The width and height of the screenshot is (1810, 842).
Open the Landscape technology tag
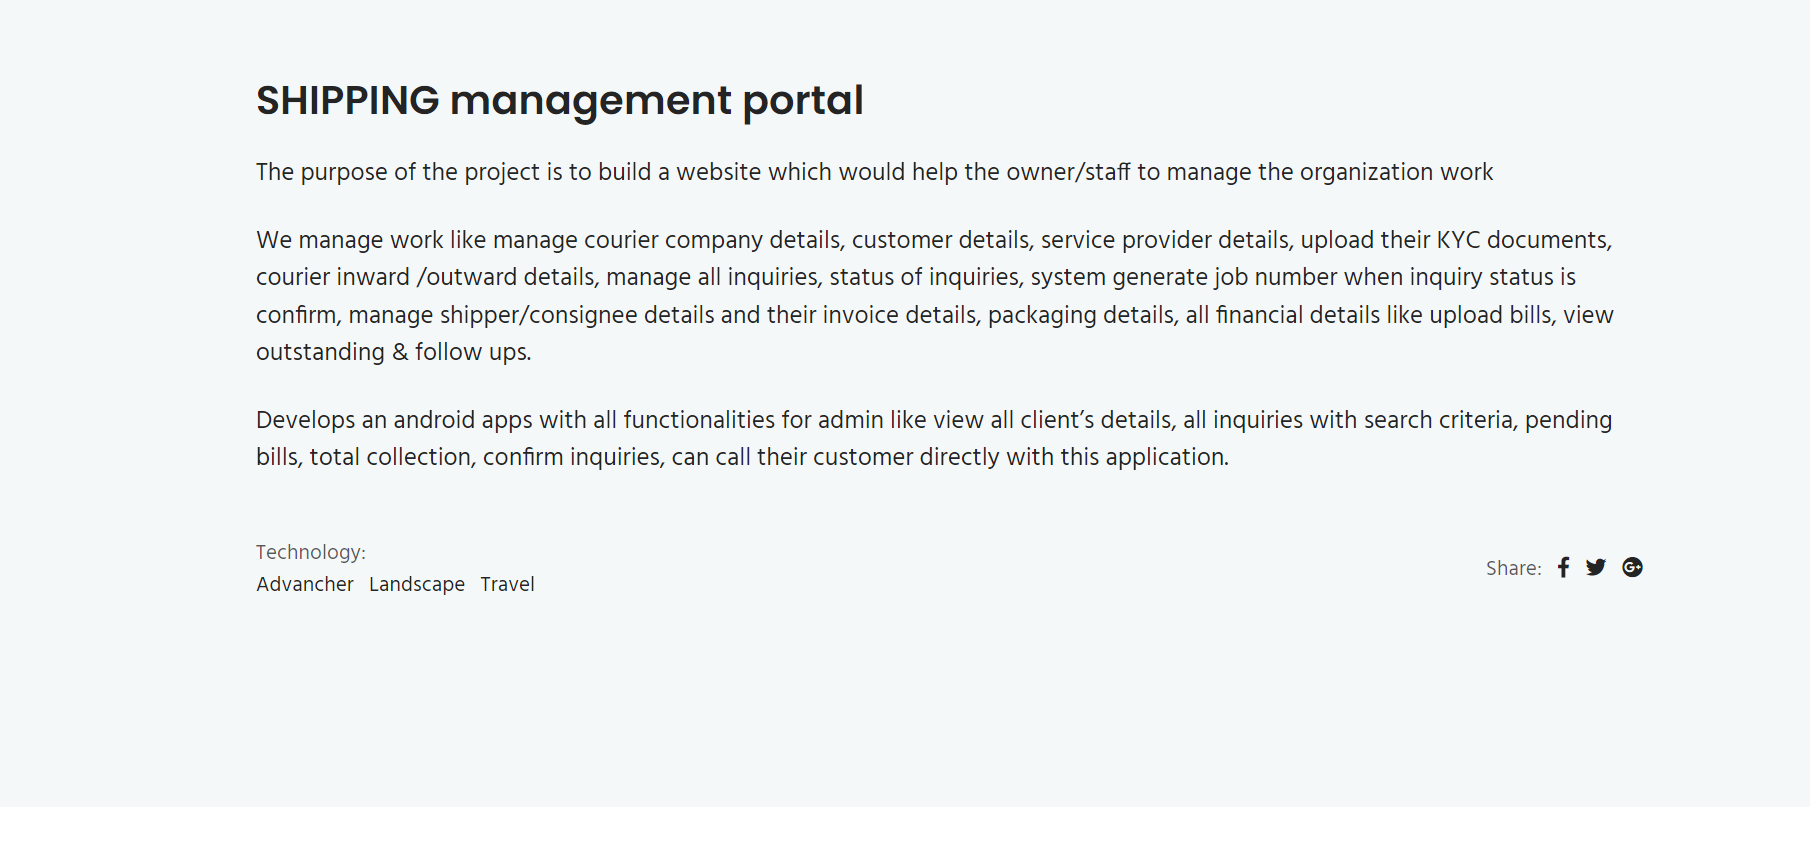click(417, 584)
